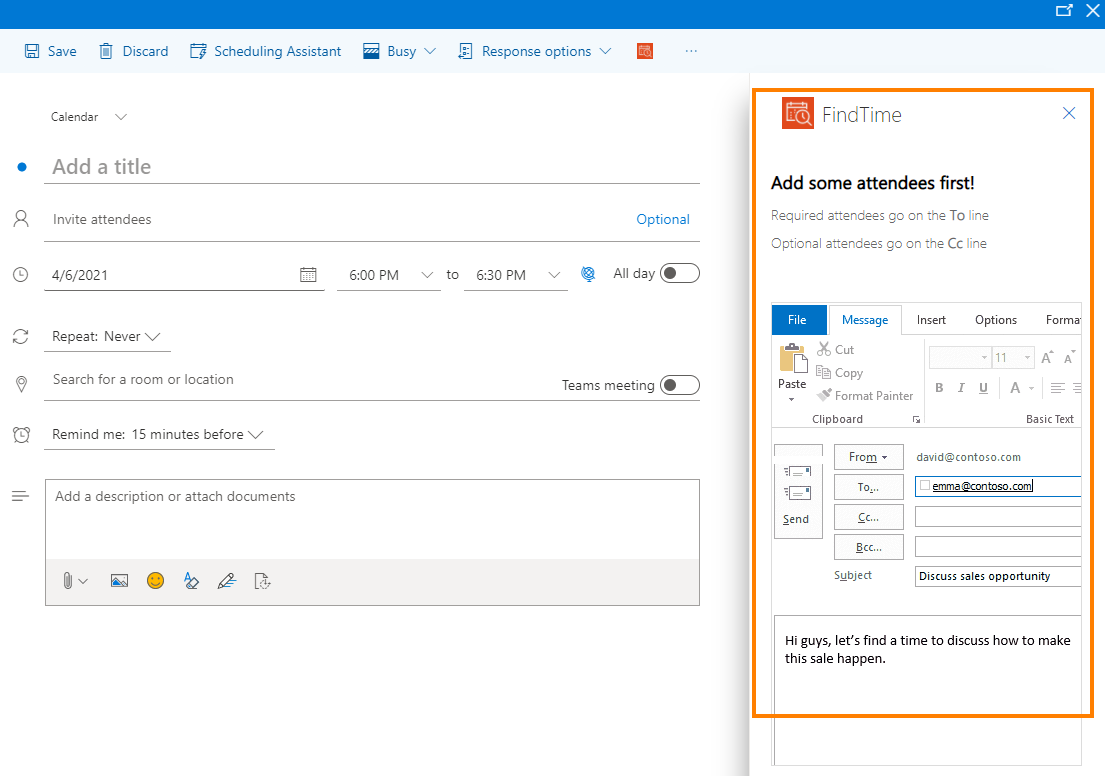Open the File tab
Image resolution: width=1105 pixels, height=776 pixels.
click(797, 319)
